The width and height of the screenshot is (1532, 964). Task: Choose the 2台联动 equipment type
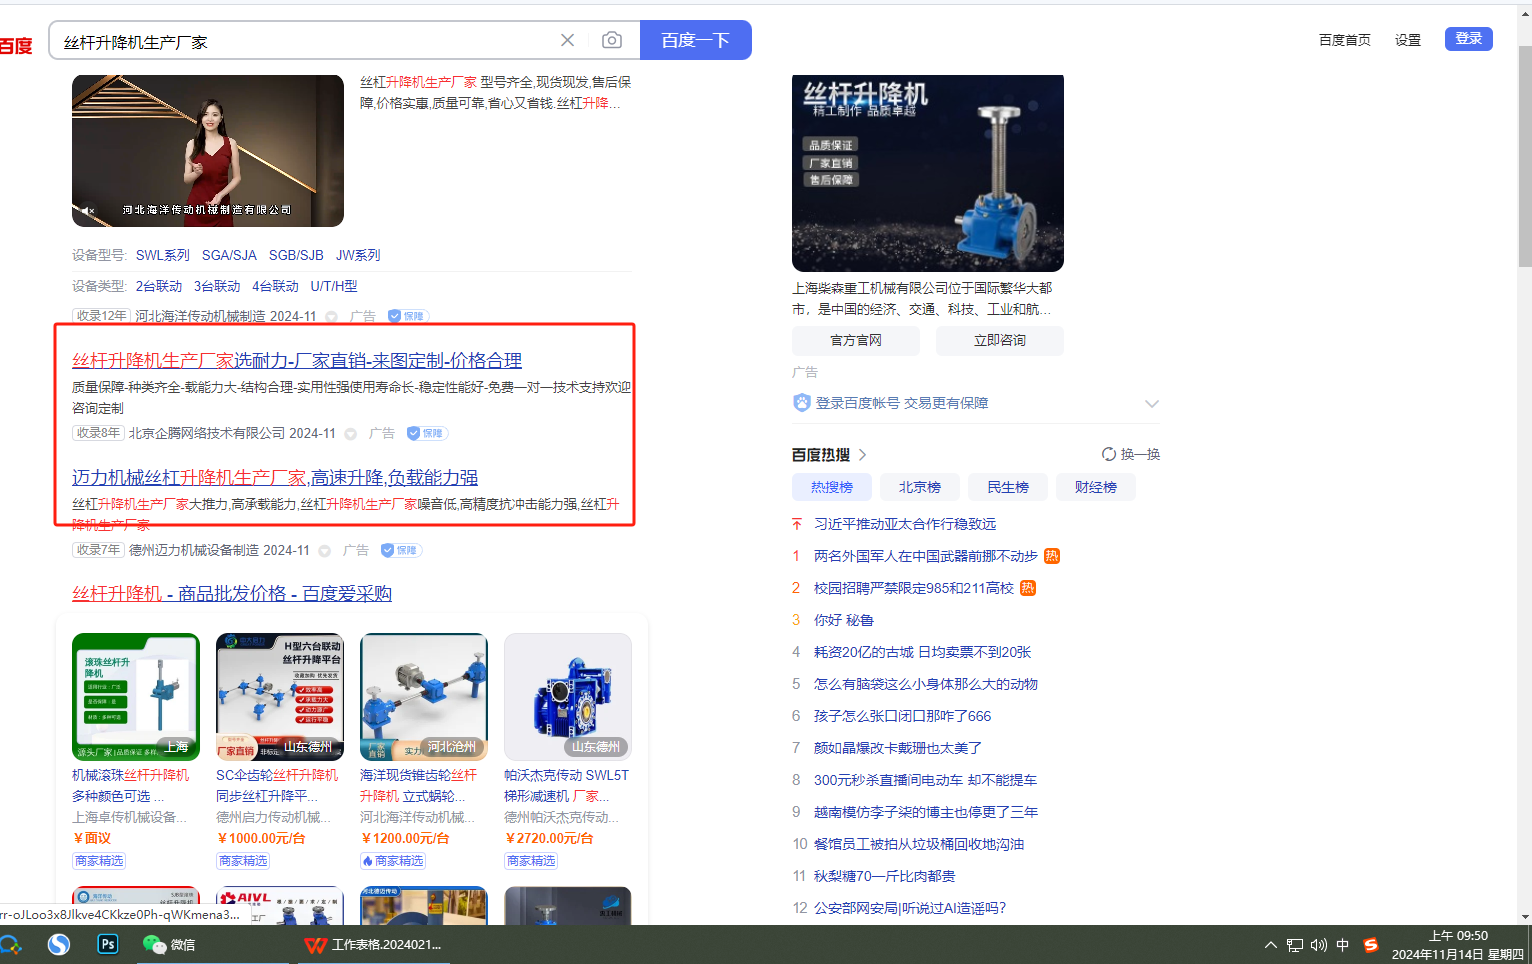click(159, 286)
